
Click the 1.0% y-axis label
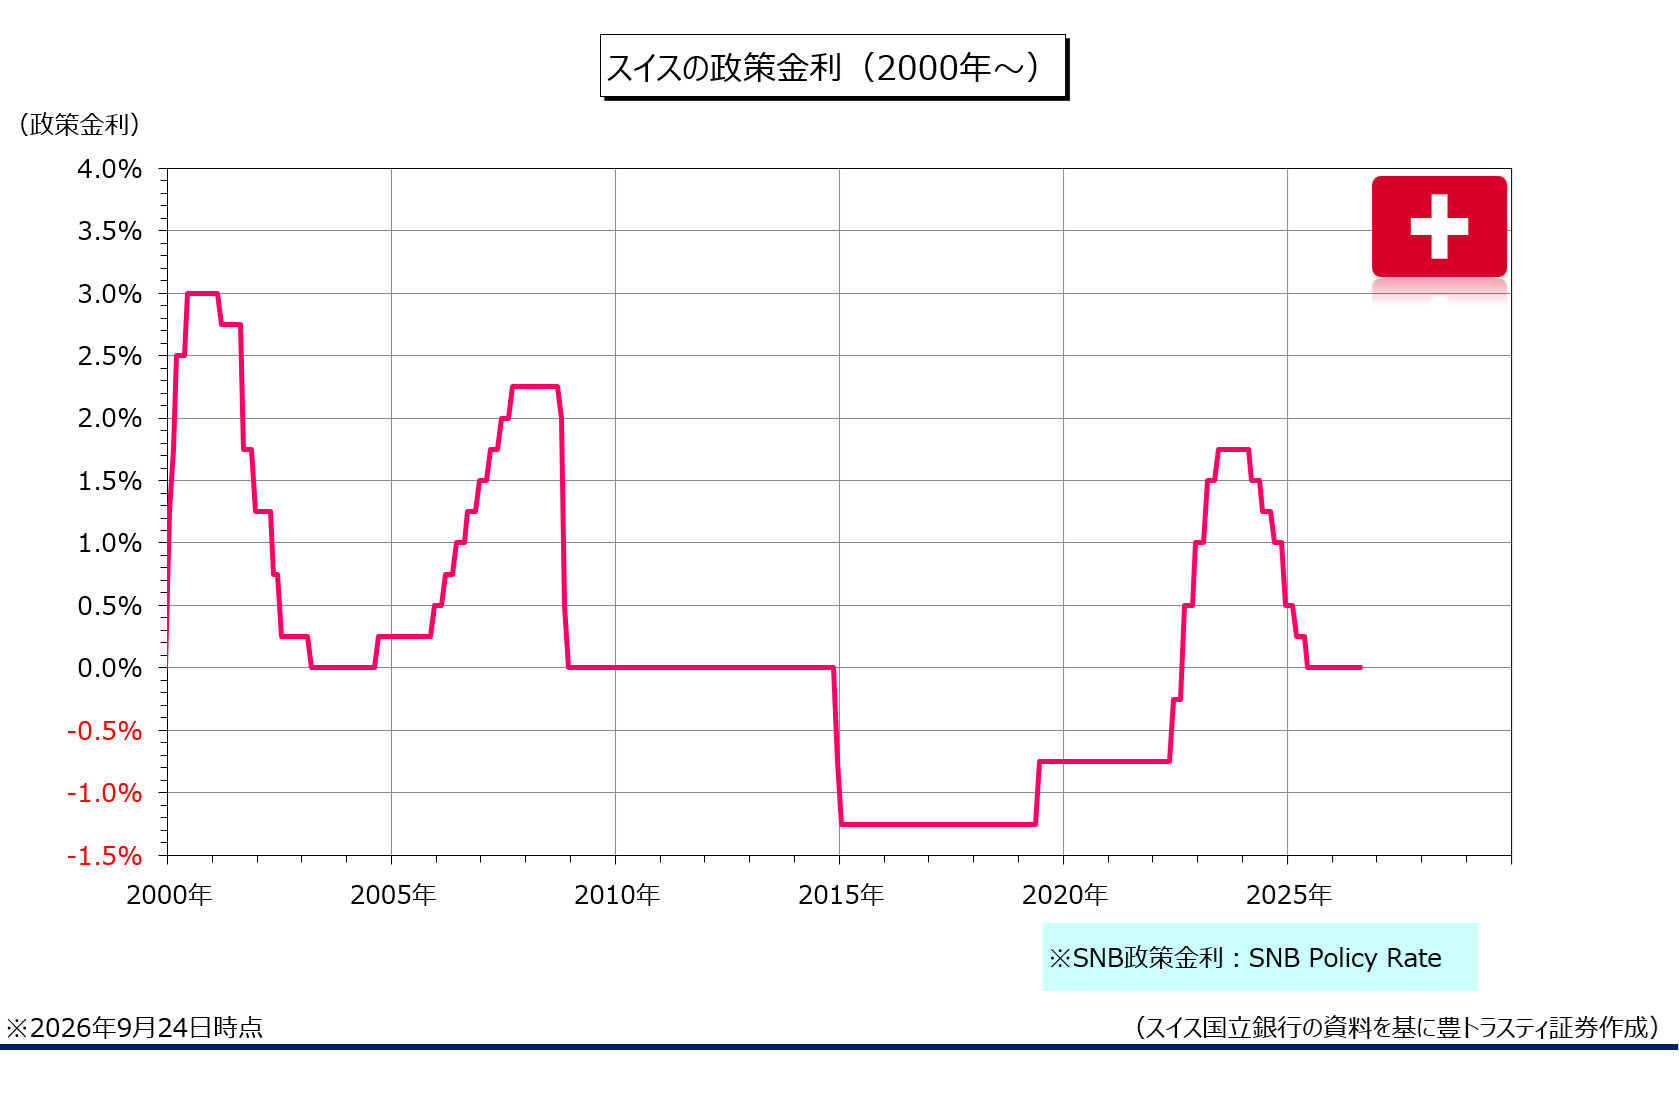point(110,543)
